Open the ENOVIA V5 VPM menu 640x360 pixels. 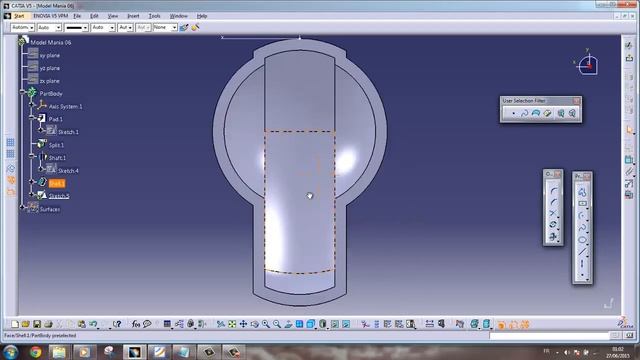tap(51, 16)
